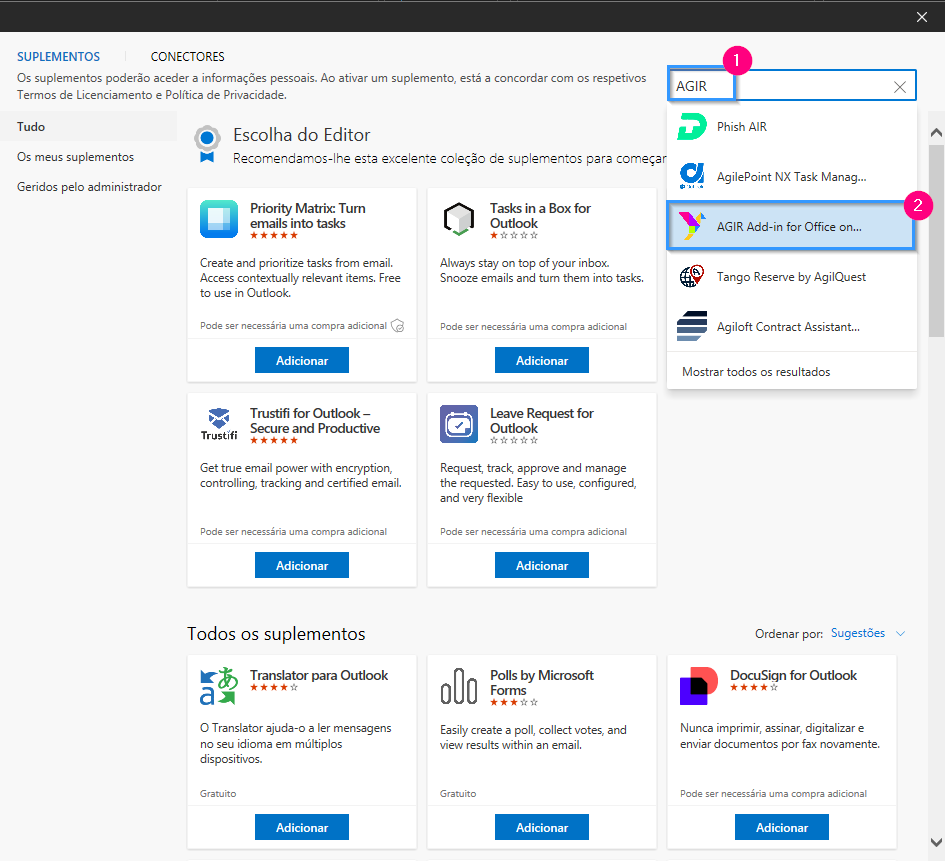Image resolution: width=945 pixels, height=861 pixels.
Task: Click Mostrar todos os resultados
Action: (x=756, y=372)
